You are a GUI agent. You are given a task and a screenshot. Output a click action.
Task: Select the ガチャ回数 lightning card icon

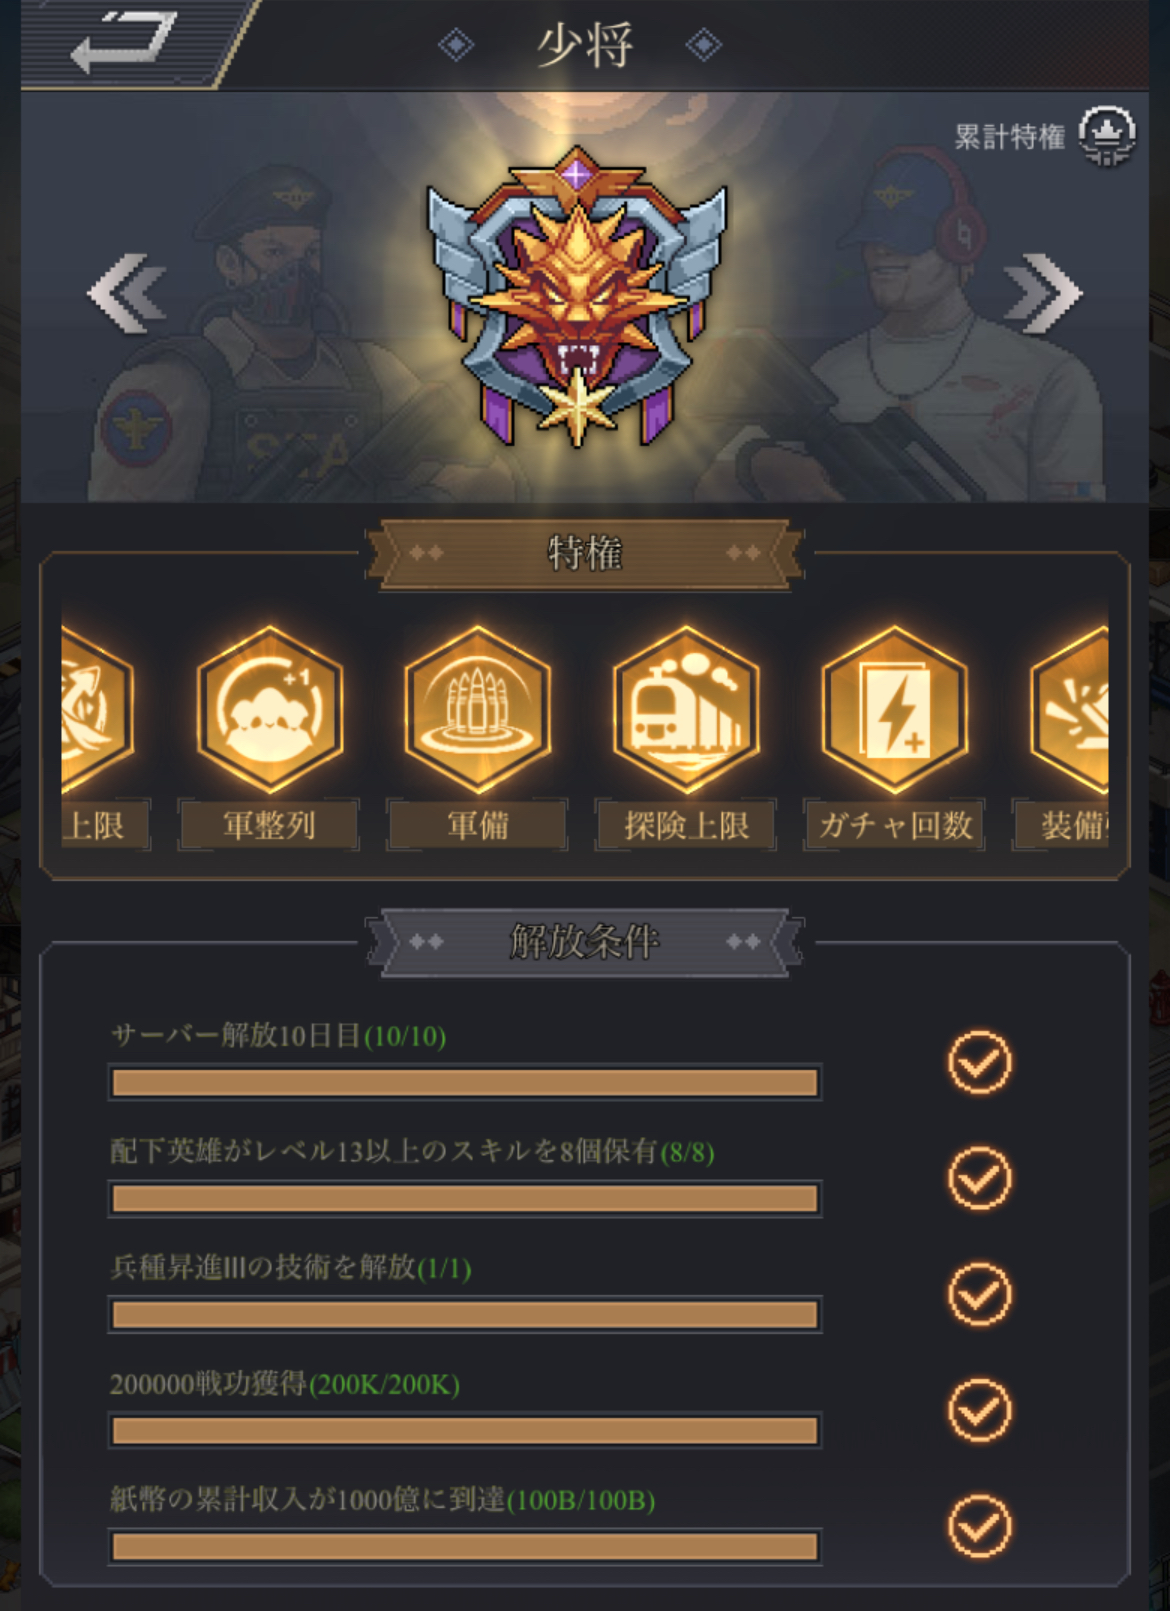point(894,709)
